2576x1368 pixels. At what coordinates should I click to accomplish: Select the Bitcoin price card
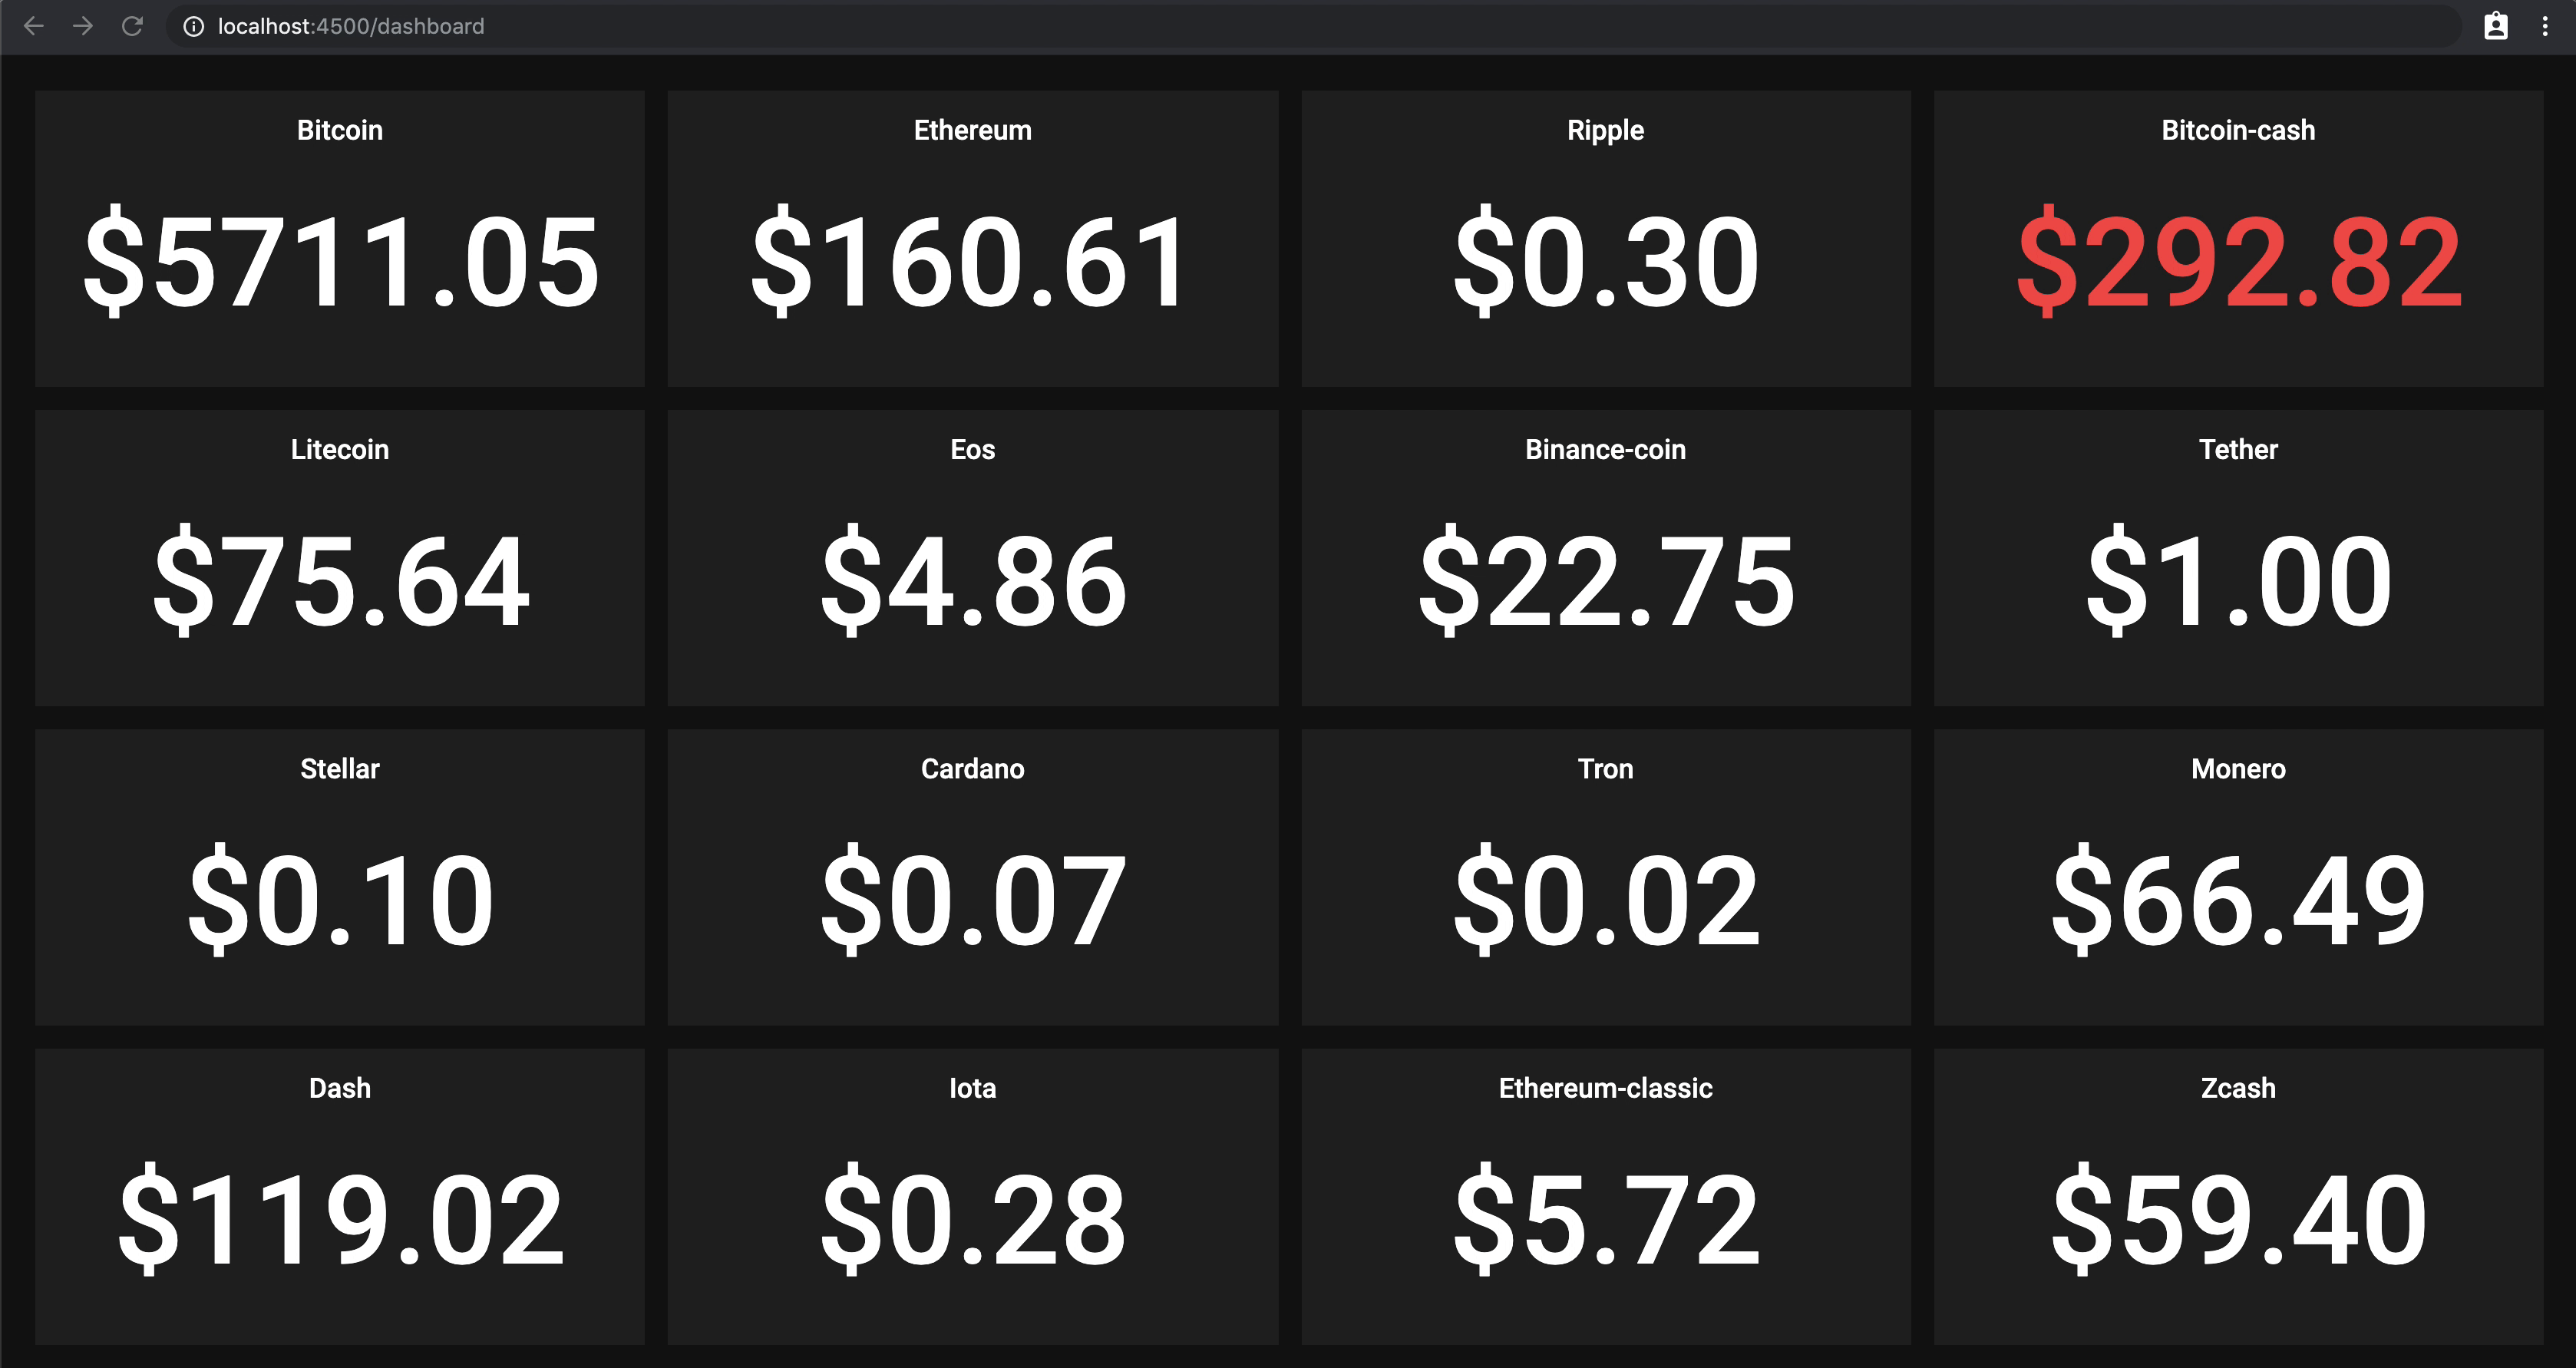click(340, 238)
